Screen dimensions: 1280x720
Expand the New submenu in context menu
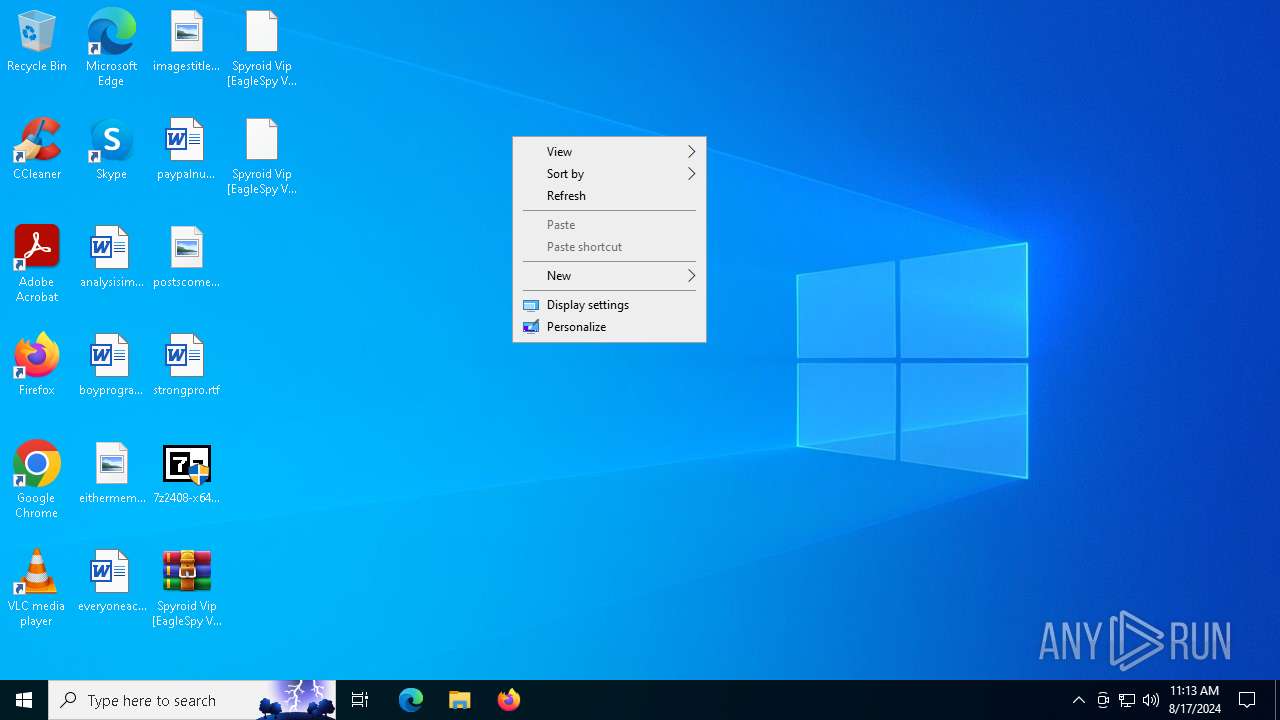point(609,276)
